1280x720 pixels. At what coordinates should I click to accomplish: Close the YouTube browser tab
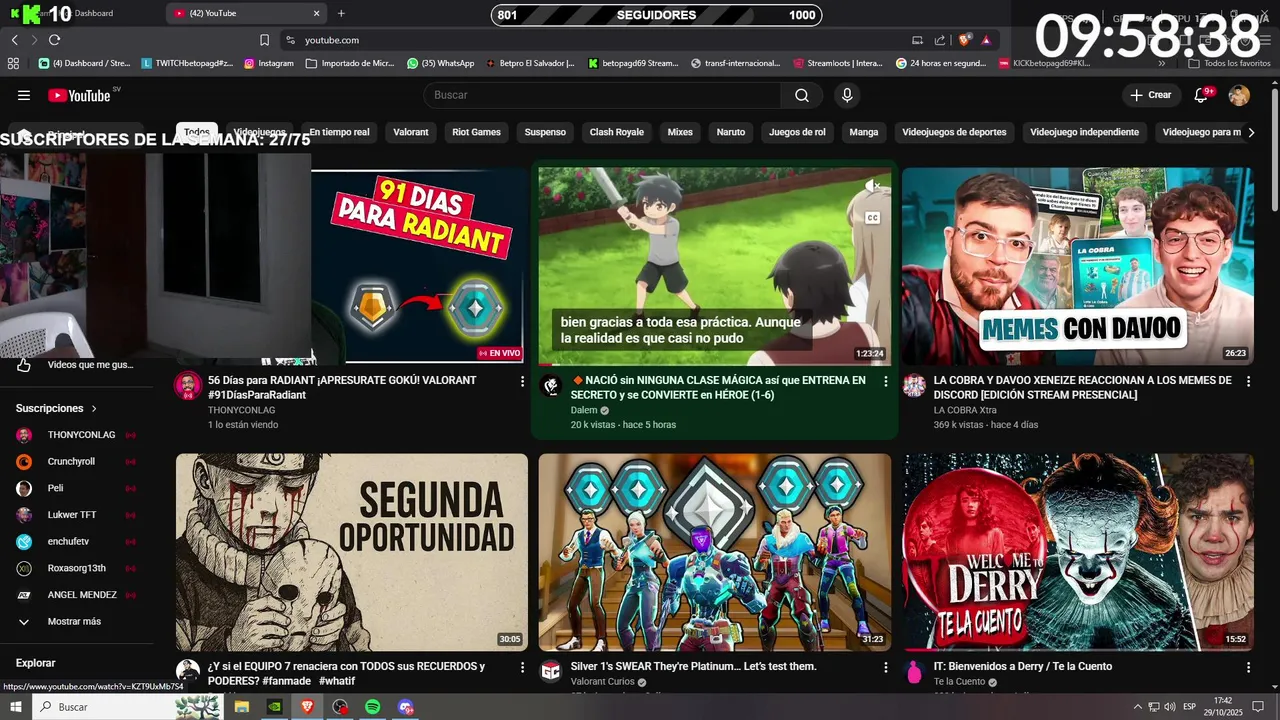[317, 13]
